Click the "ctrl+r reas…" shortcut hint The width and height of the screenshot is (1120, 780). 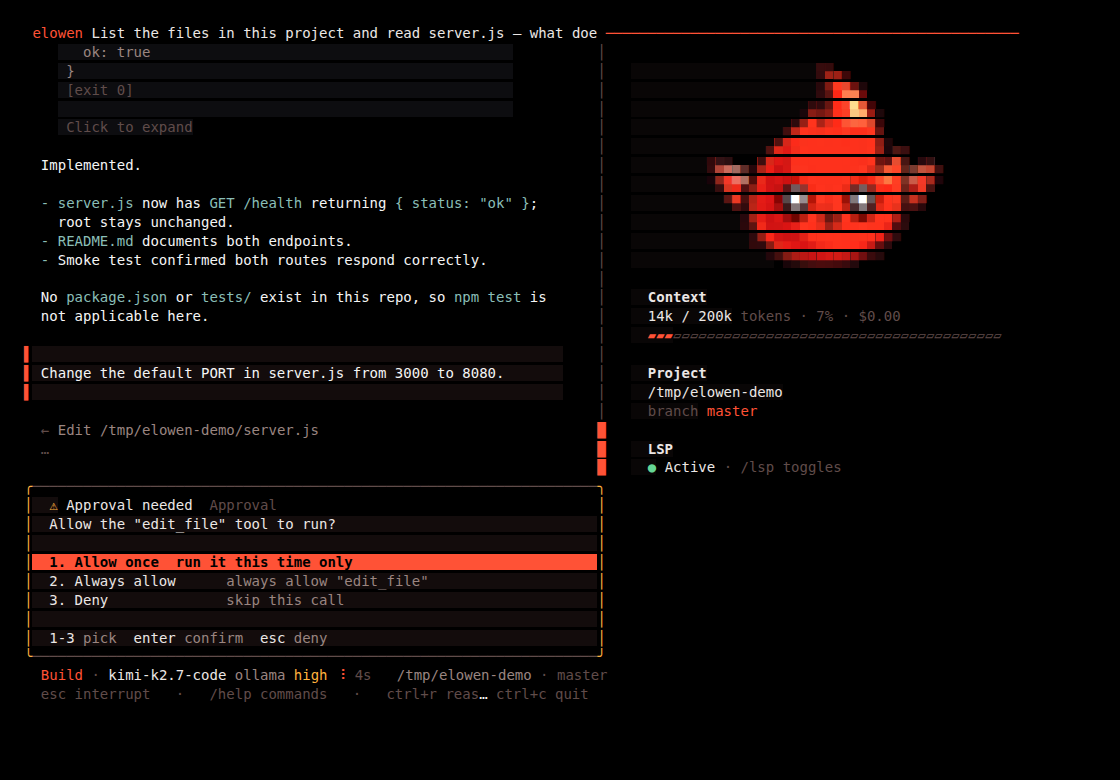437,694
